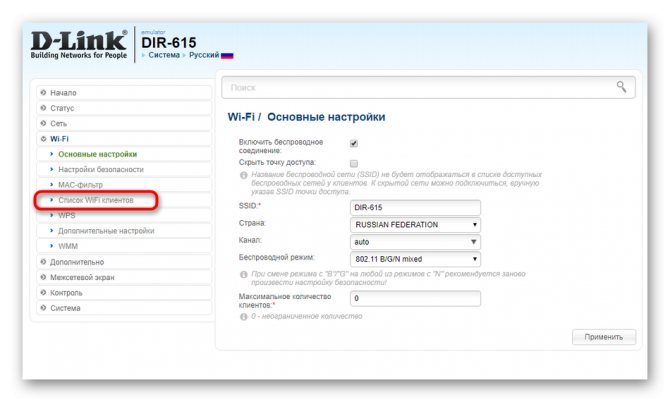
Task: Expand the Контроль menu section
Action: [x=124, y=293]
